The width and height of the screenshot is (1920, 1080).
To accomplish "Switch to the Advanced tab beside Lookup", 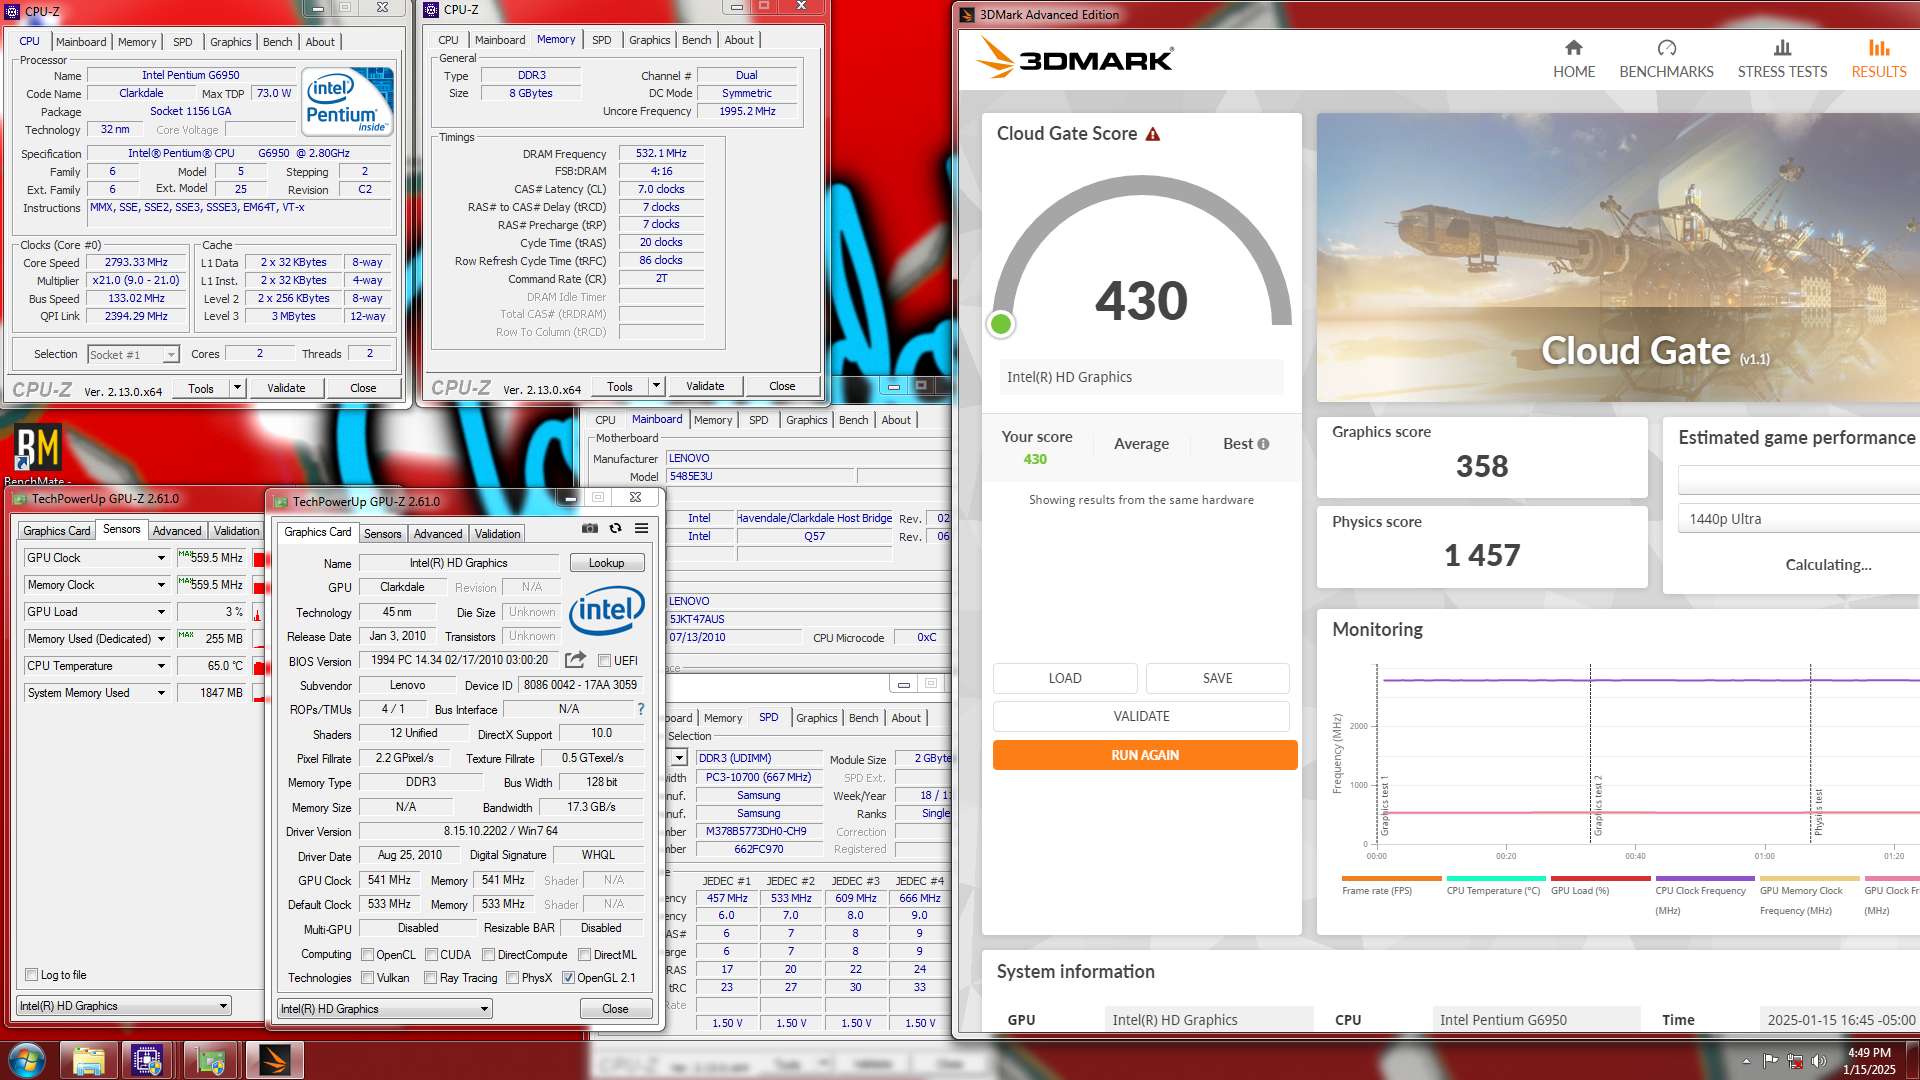I will tap(438, 534).
